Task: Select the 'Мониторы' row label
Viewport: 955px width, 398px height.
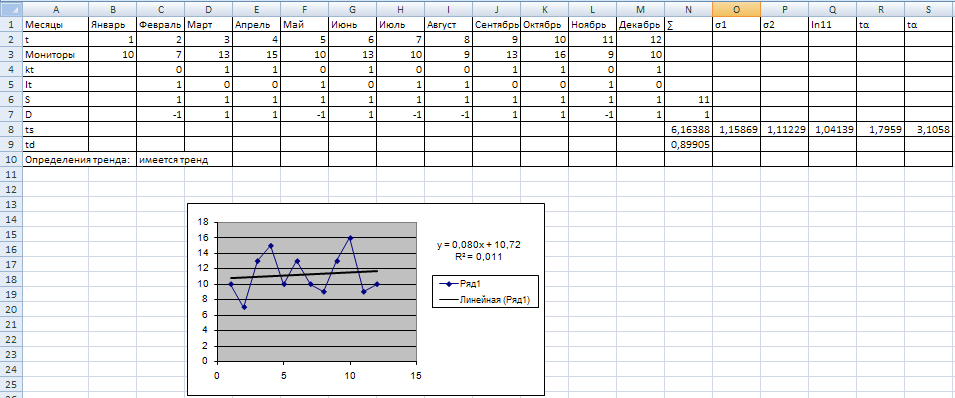Action: [x=55, y=54]
